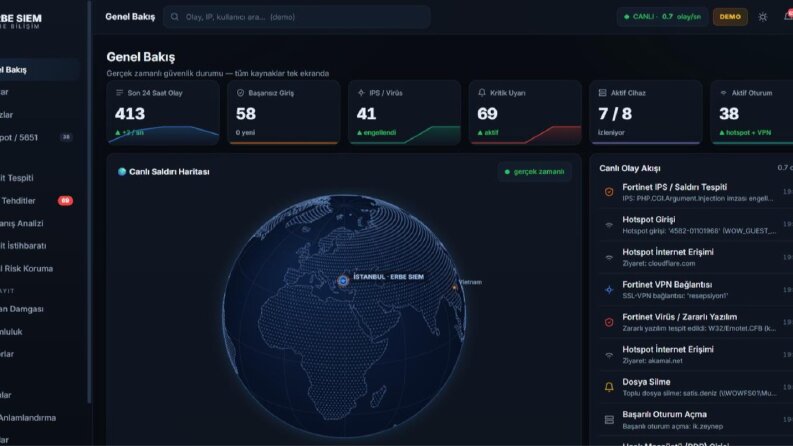Click the sidebar vertical scrollbar
Screen dimensions: 793x446
tap(90, 202)
